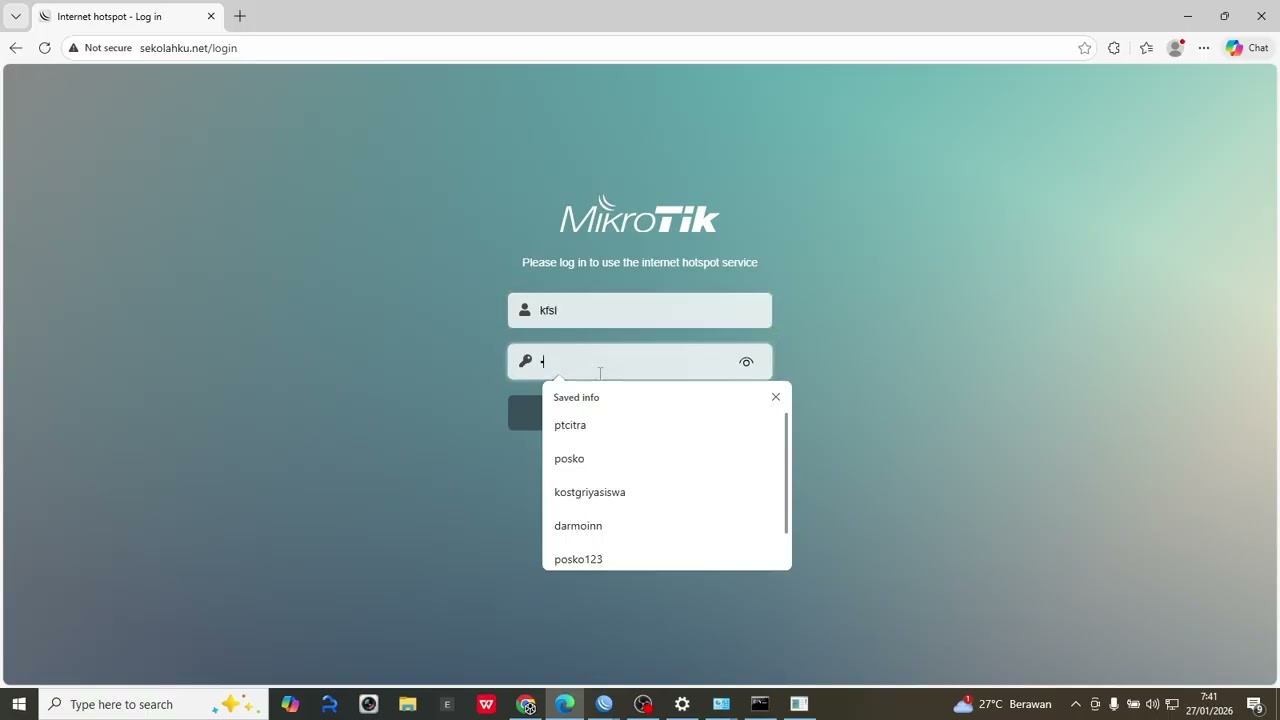Open Google Chrome from the taskbar
Image resolution: width=1280 pixels, height=720 pixels.
[526, 704]
